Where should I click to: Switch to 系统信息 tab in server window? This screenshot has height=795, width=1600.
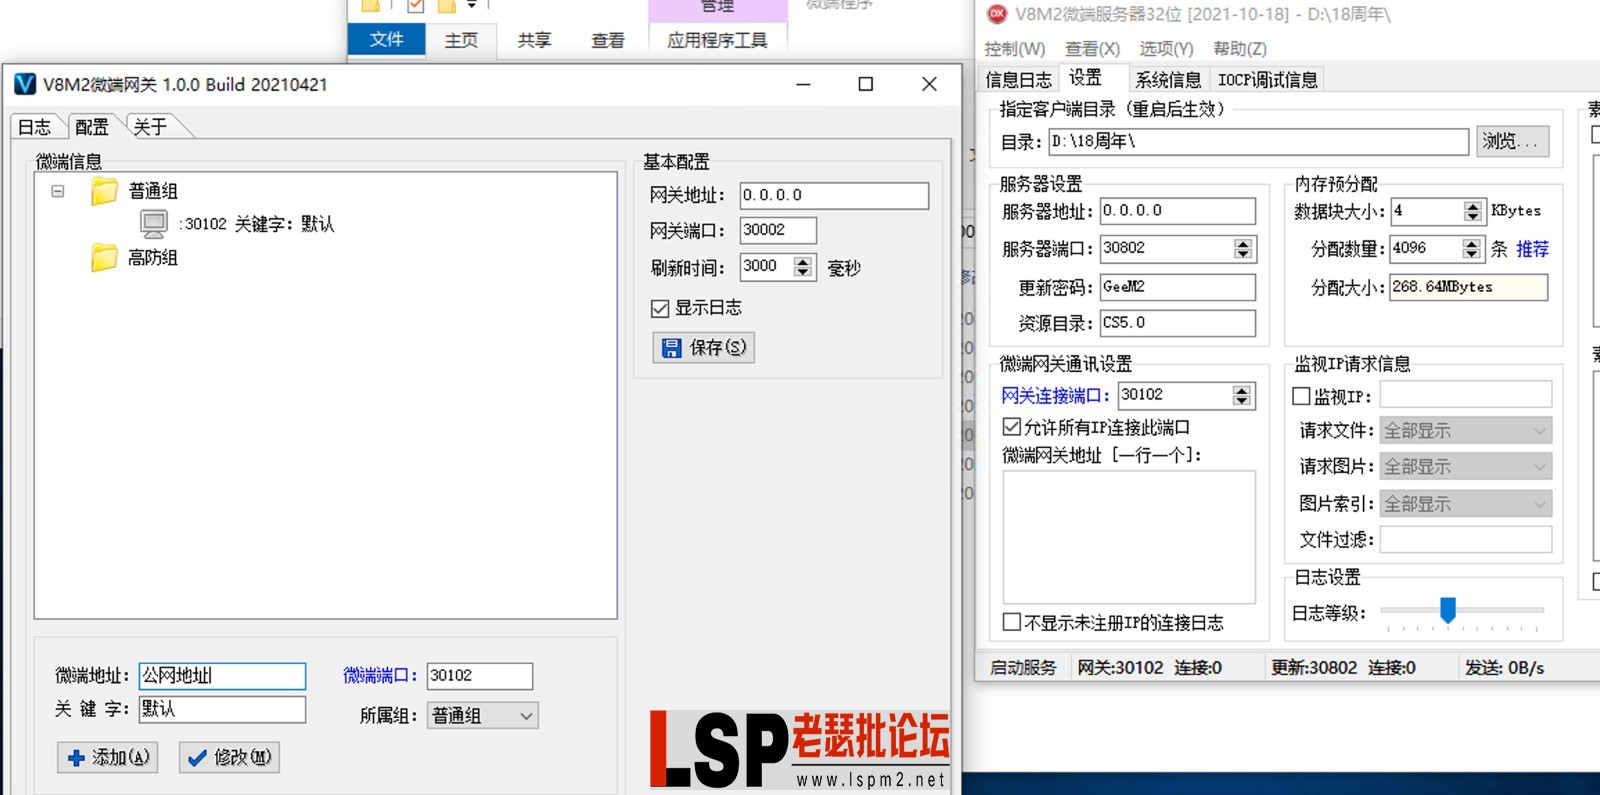point(1168,80)
